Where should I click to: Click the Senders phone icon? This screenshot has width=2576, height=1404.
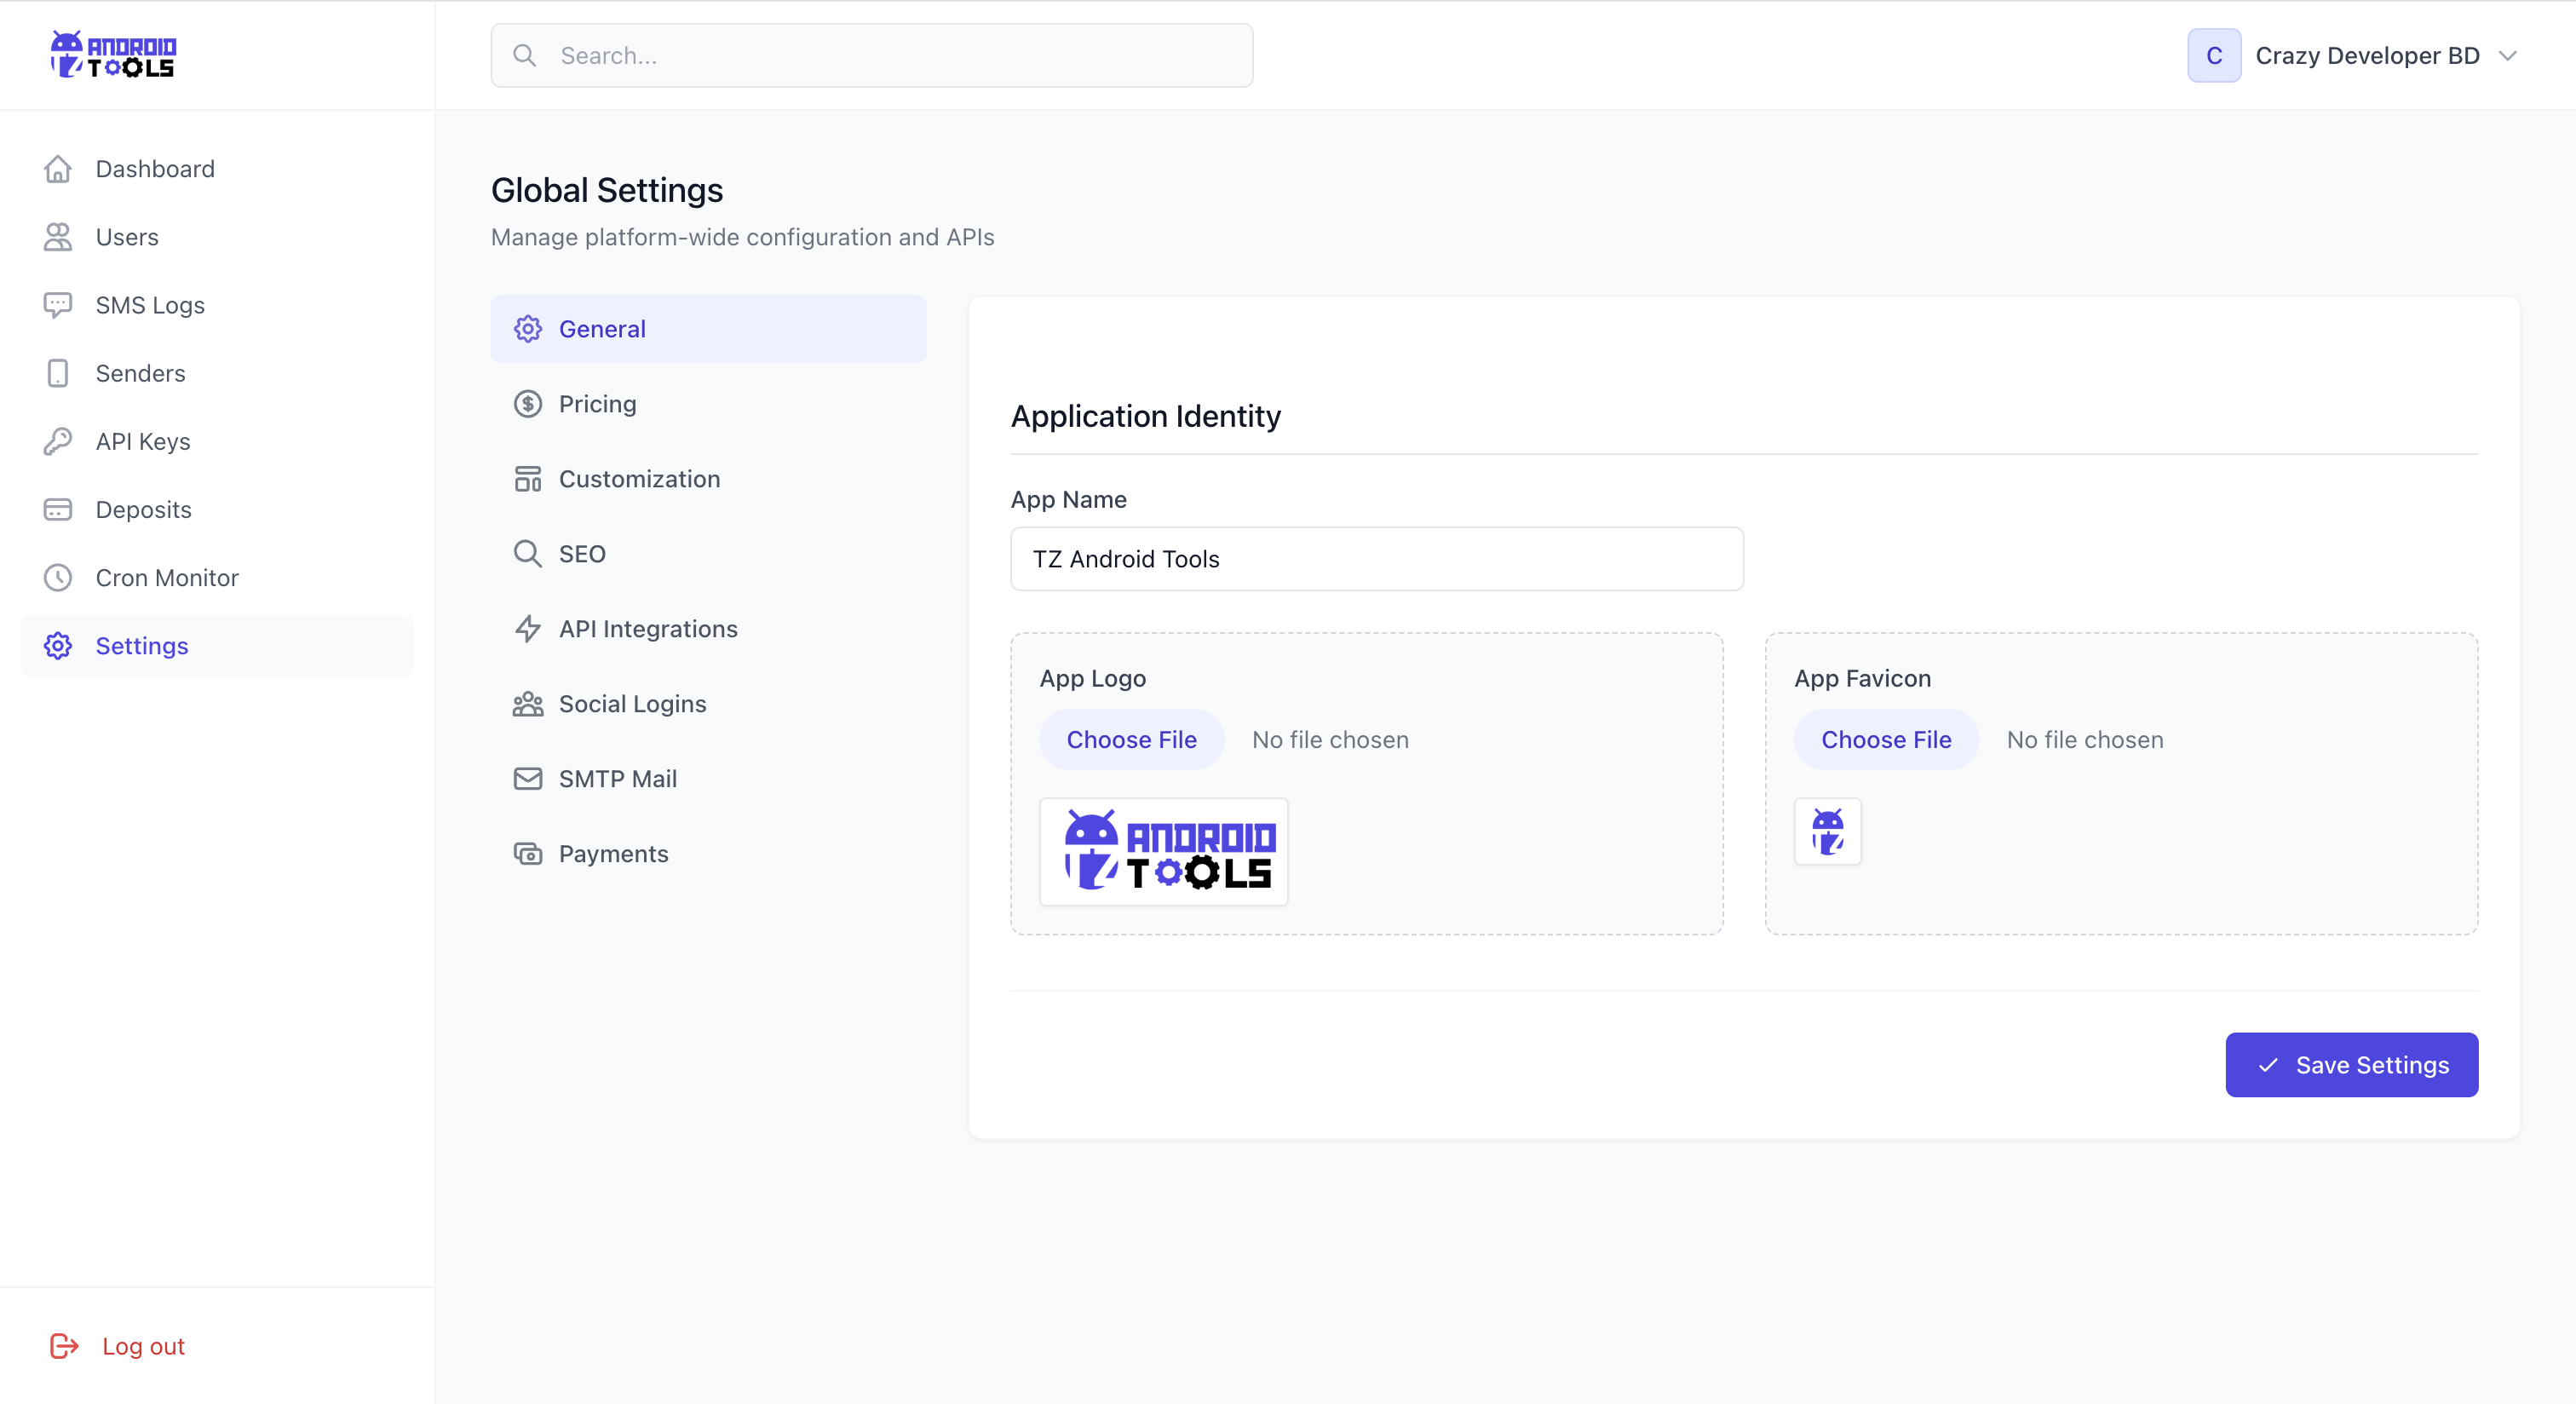(58, 373)
